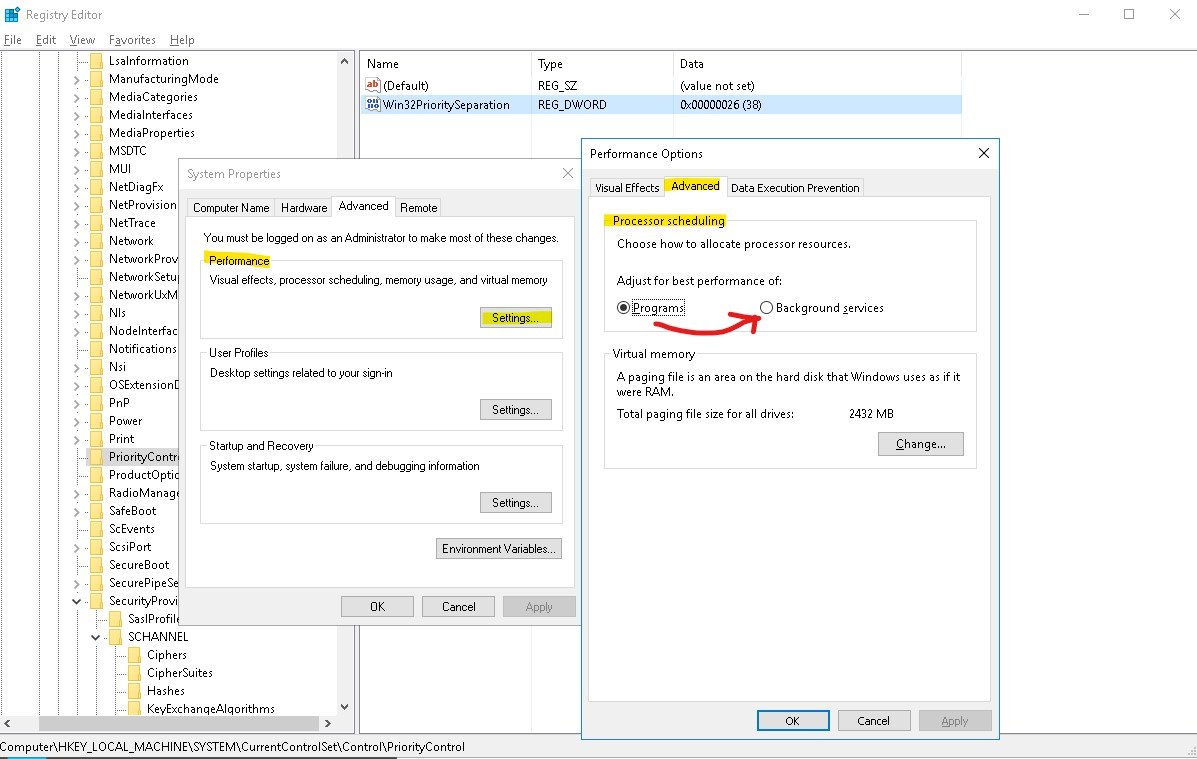Click the registry tree horizontal scrollbar right arrow
Screen dimensions: 1197x759
click(327, 723)
